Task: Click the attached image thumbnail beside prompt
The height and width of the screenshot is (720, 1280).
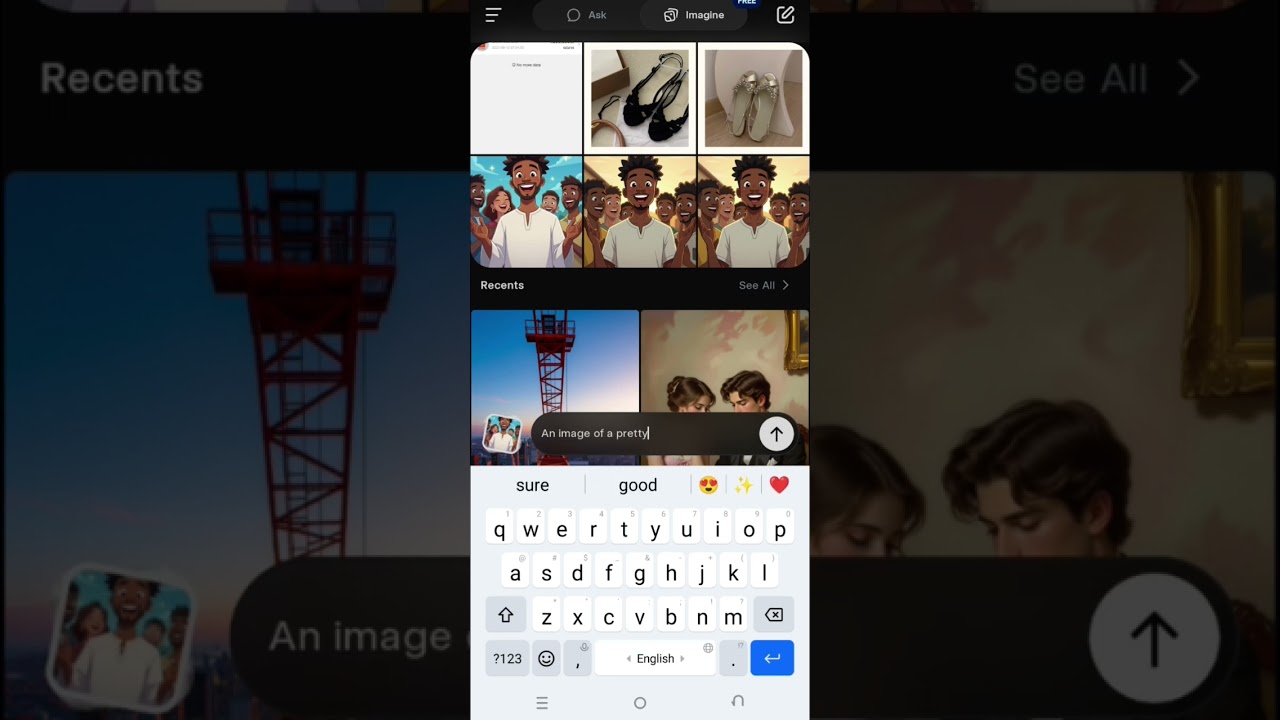Action: point(502,434)
